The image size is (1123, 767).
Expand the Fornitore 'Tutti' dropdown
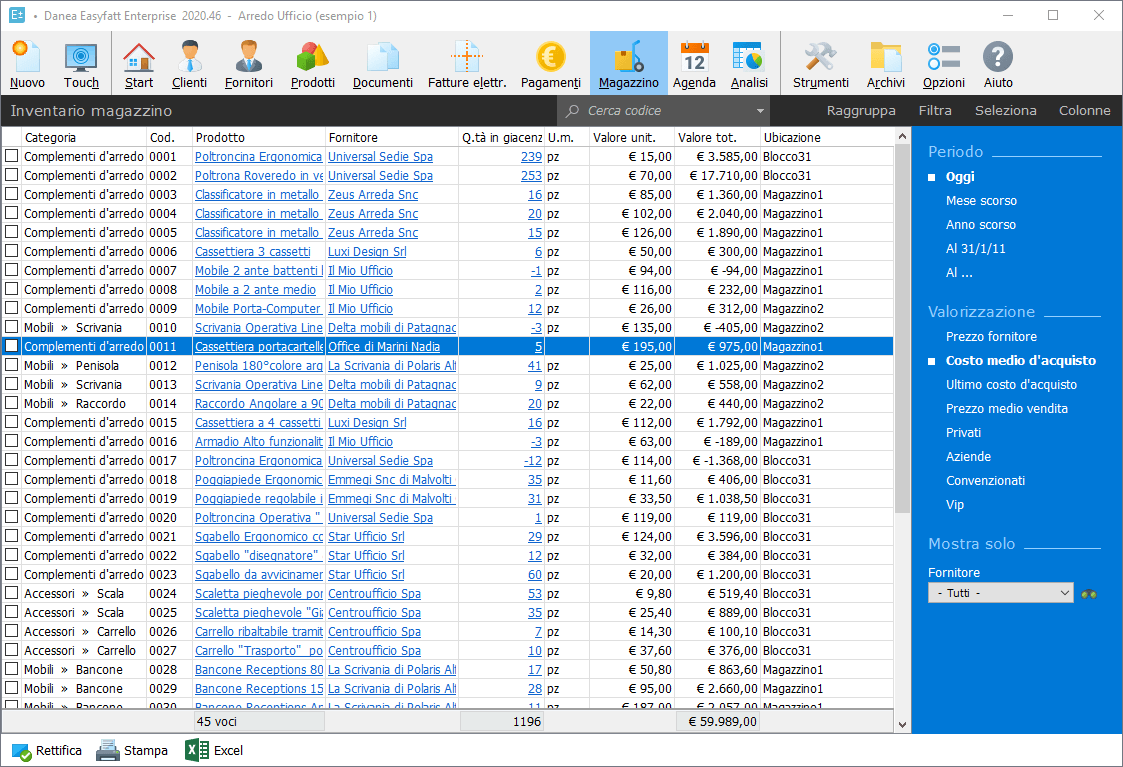[1064, 593]
